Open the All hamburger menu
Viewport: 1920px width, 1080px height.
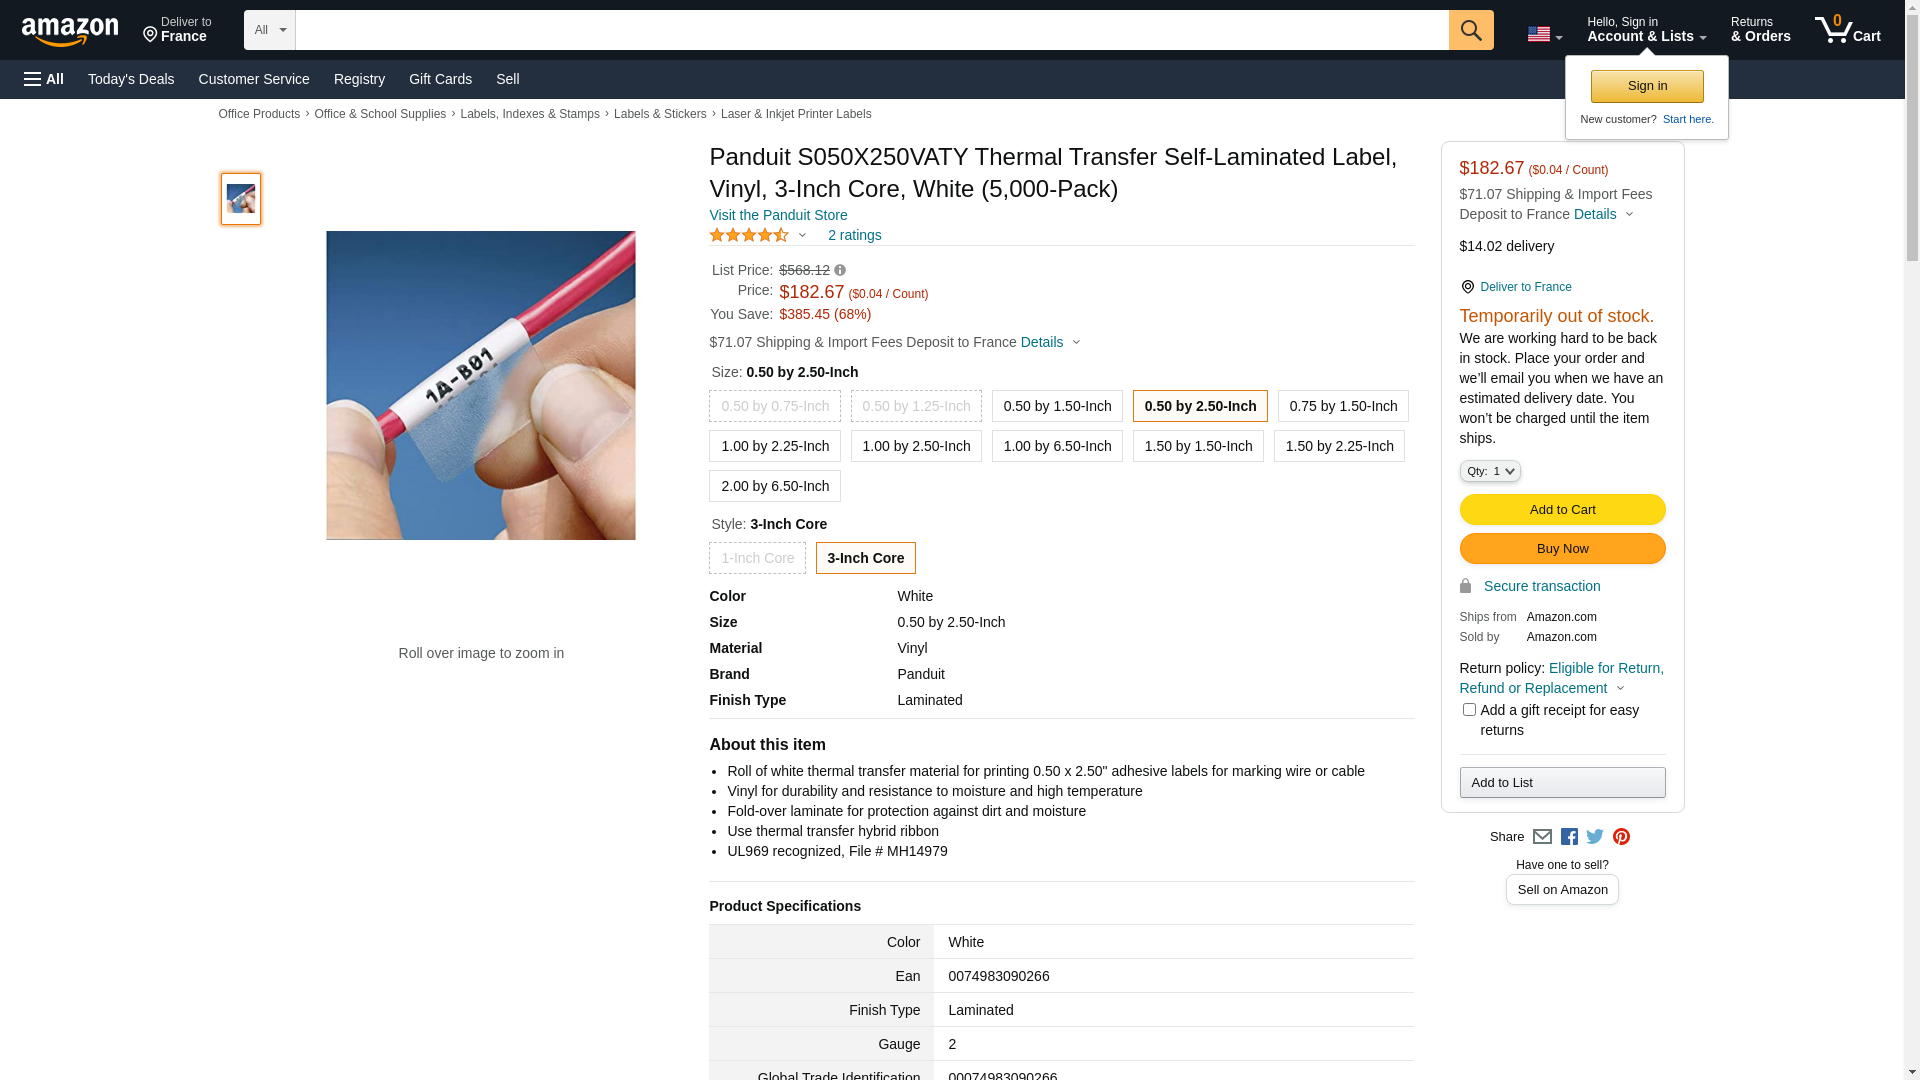(44, 79)
